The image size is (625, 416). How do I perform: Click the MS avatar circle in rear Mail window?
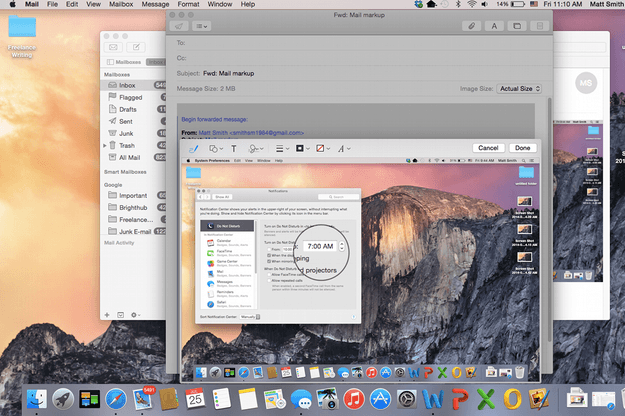(x=586, y=83)
